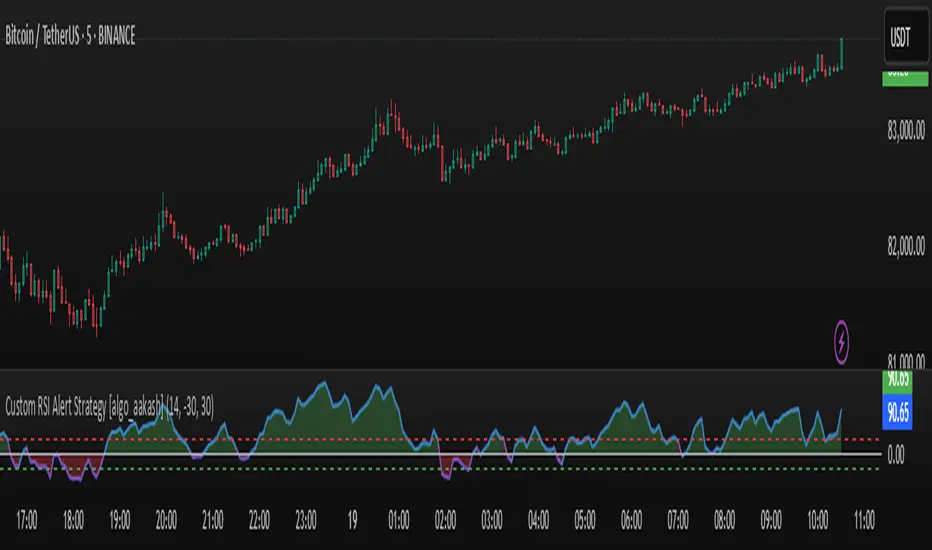Click the latest tall green candle
This screenshot has width=932, height=550.
(842, 55)
